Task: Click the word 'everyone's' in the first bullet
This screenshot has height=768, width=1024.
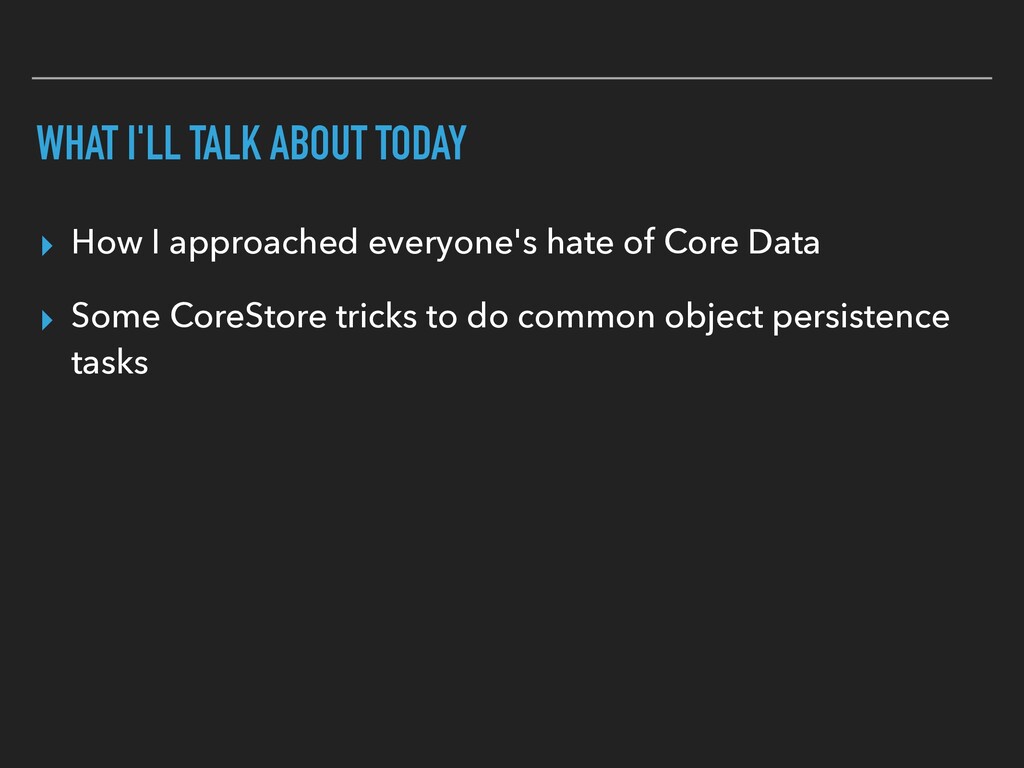Action: click(453, 243)
